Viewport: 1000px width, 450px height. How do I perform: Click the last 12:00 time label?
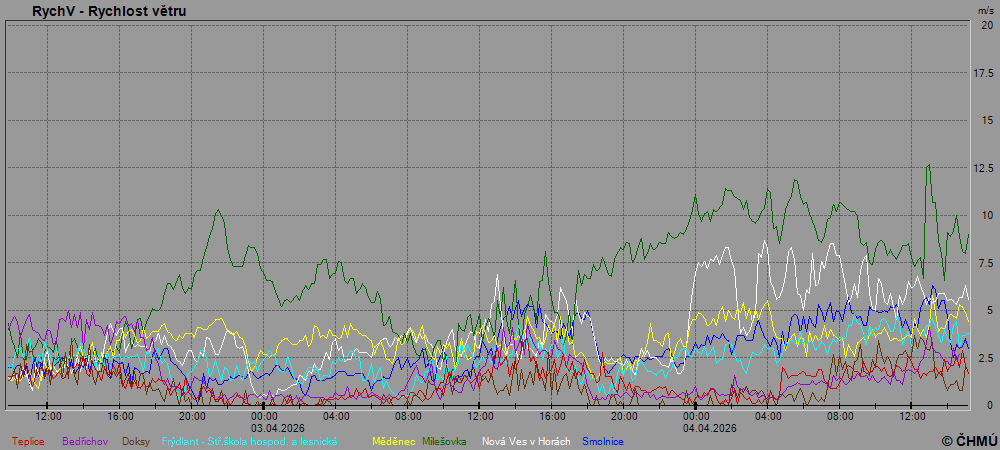coord(912,416)
